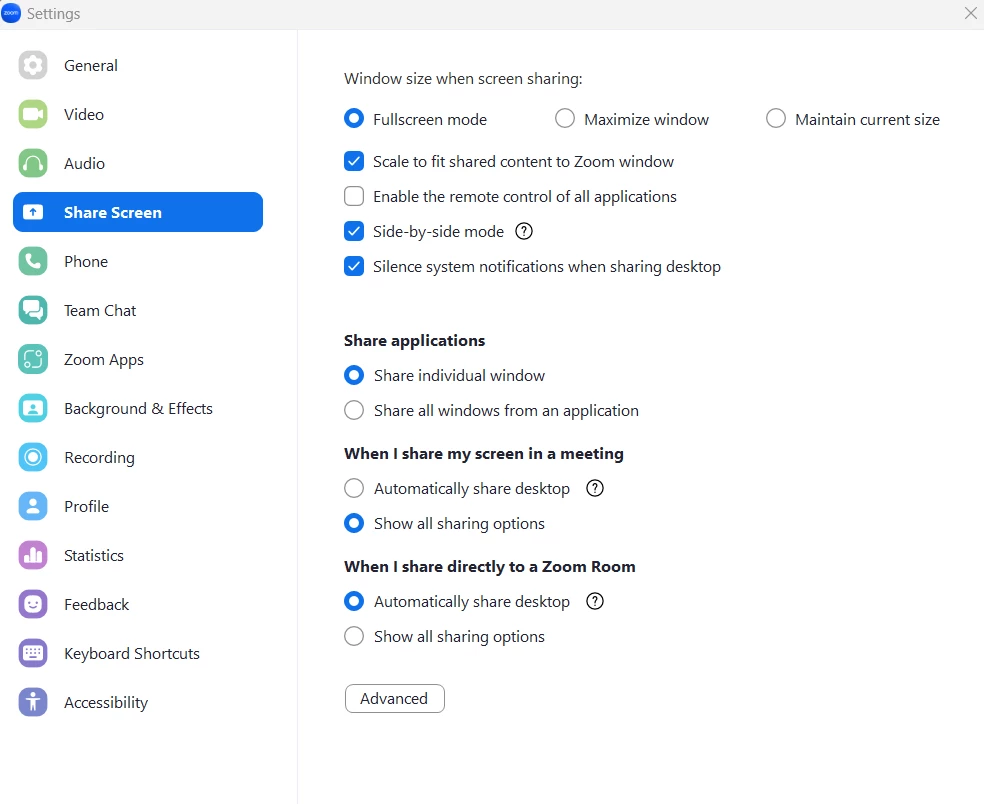This screenshot has height=804, width=984.
Task: Select Share all windows from an application
Action: point(354,410)
